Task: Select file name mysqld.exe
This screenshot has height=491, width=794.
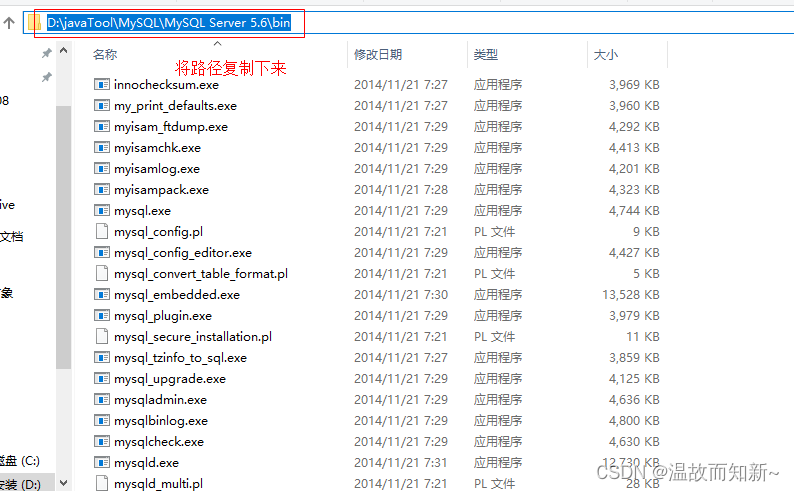Action: click(146, 463)
